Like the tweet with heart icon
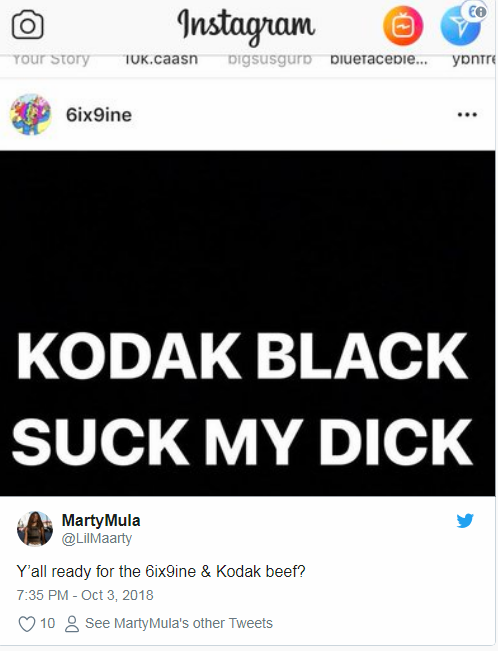The image size is (498, 651). click(27, 624)
